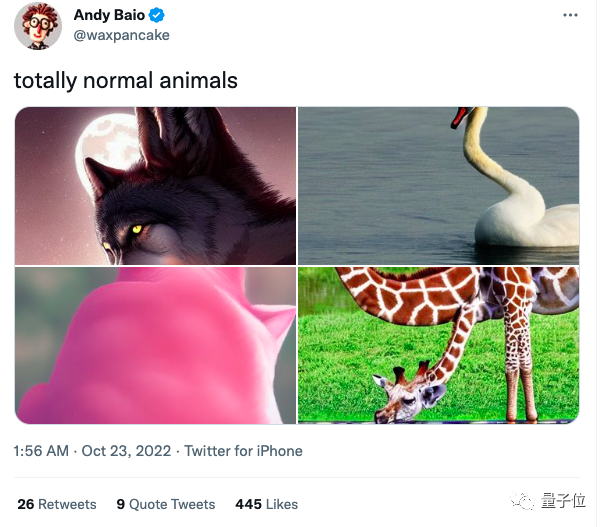Click the "totally normal animals" tweet text

click(x=126, y=81)
